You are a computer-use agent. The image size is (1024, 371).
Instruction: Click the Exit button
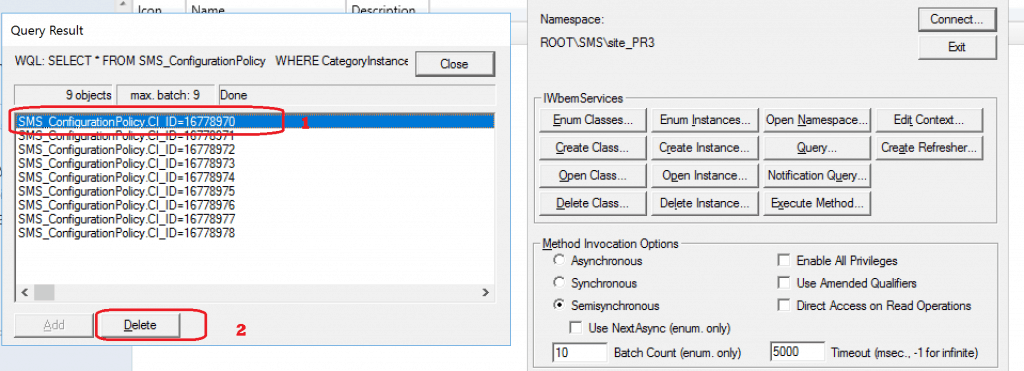click(x=957, y=47)
